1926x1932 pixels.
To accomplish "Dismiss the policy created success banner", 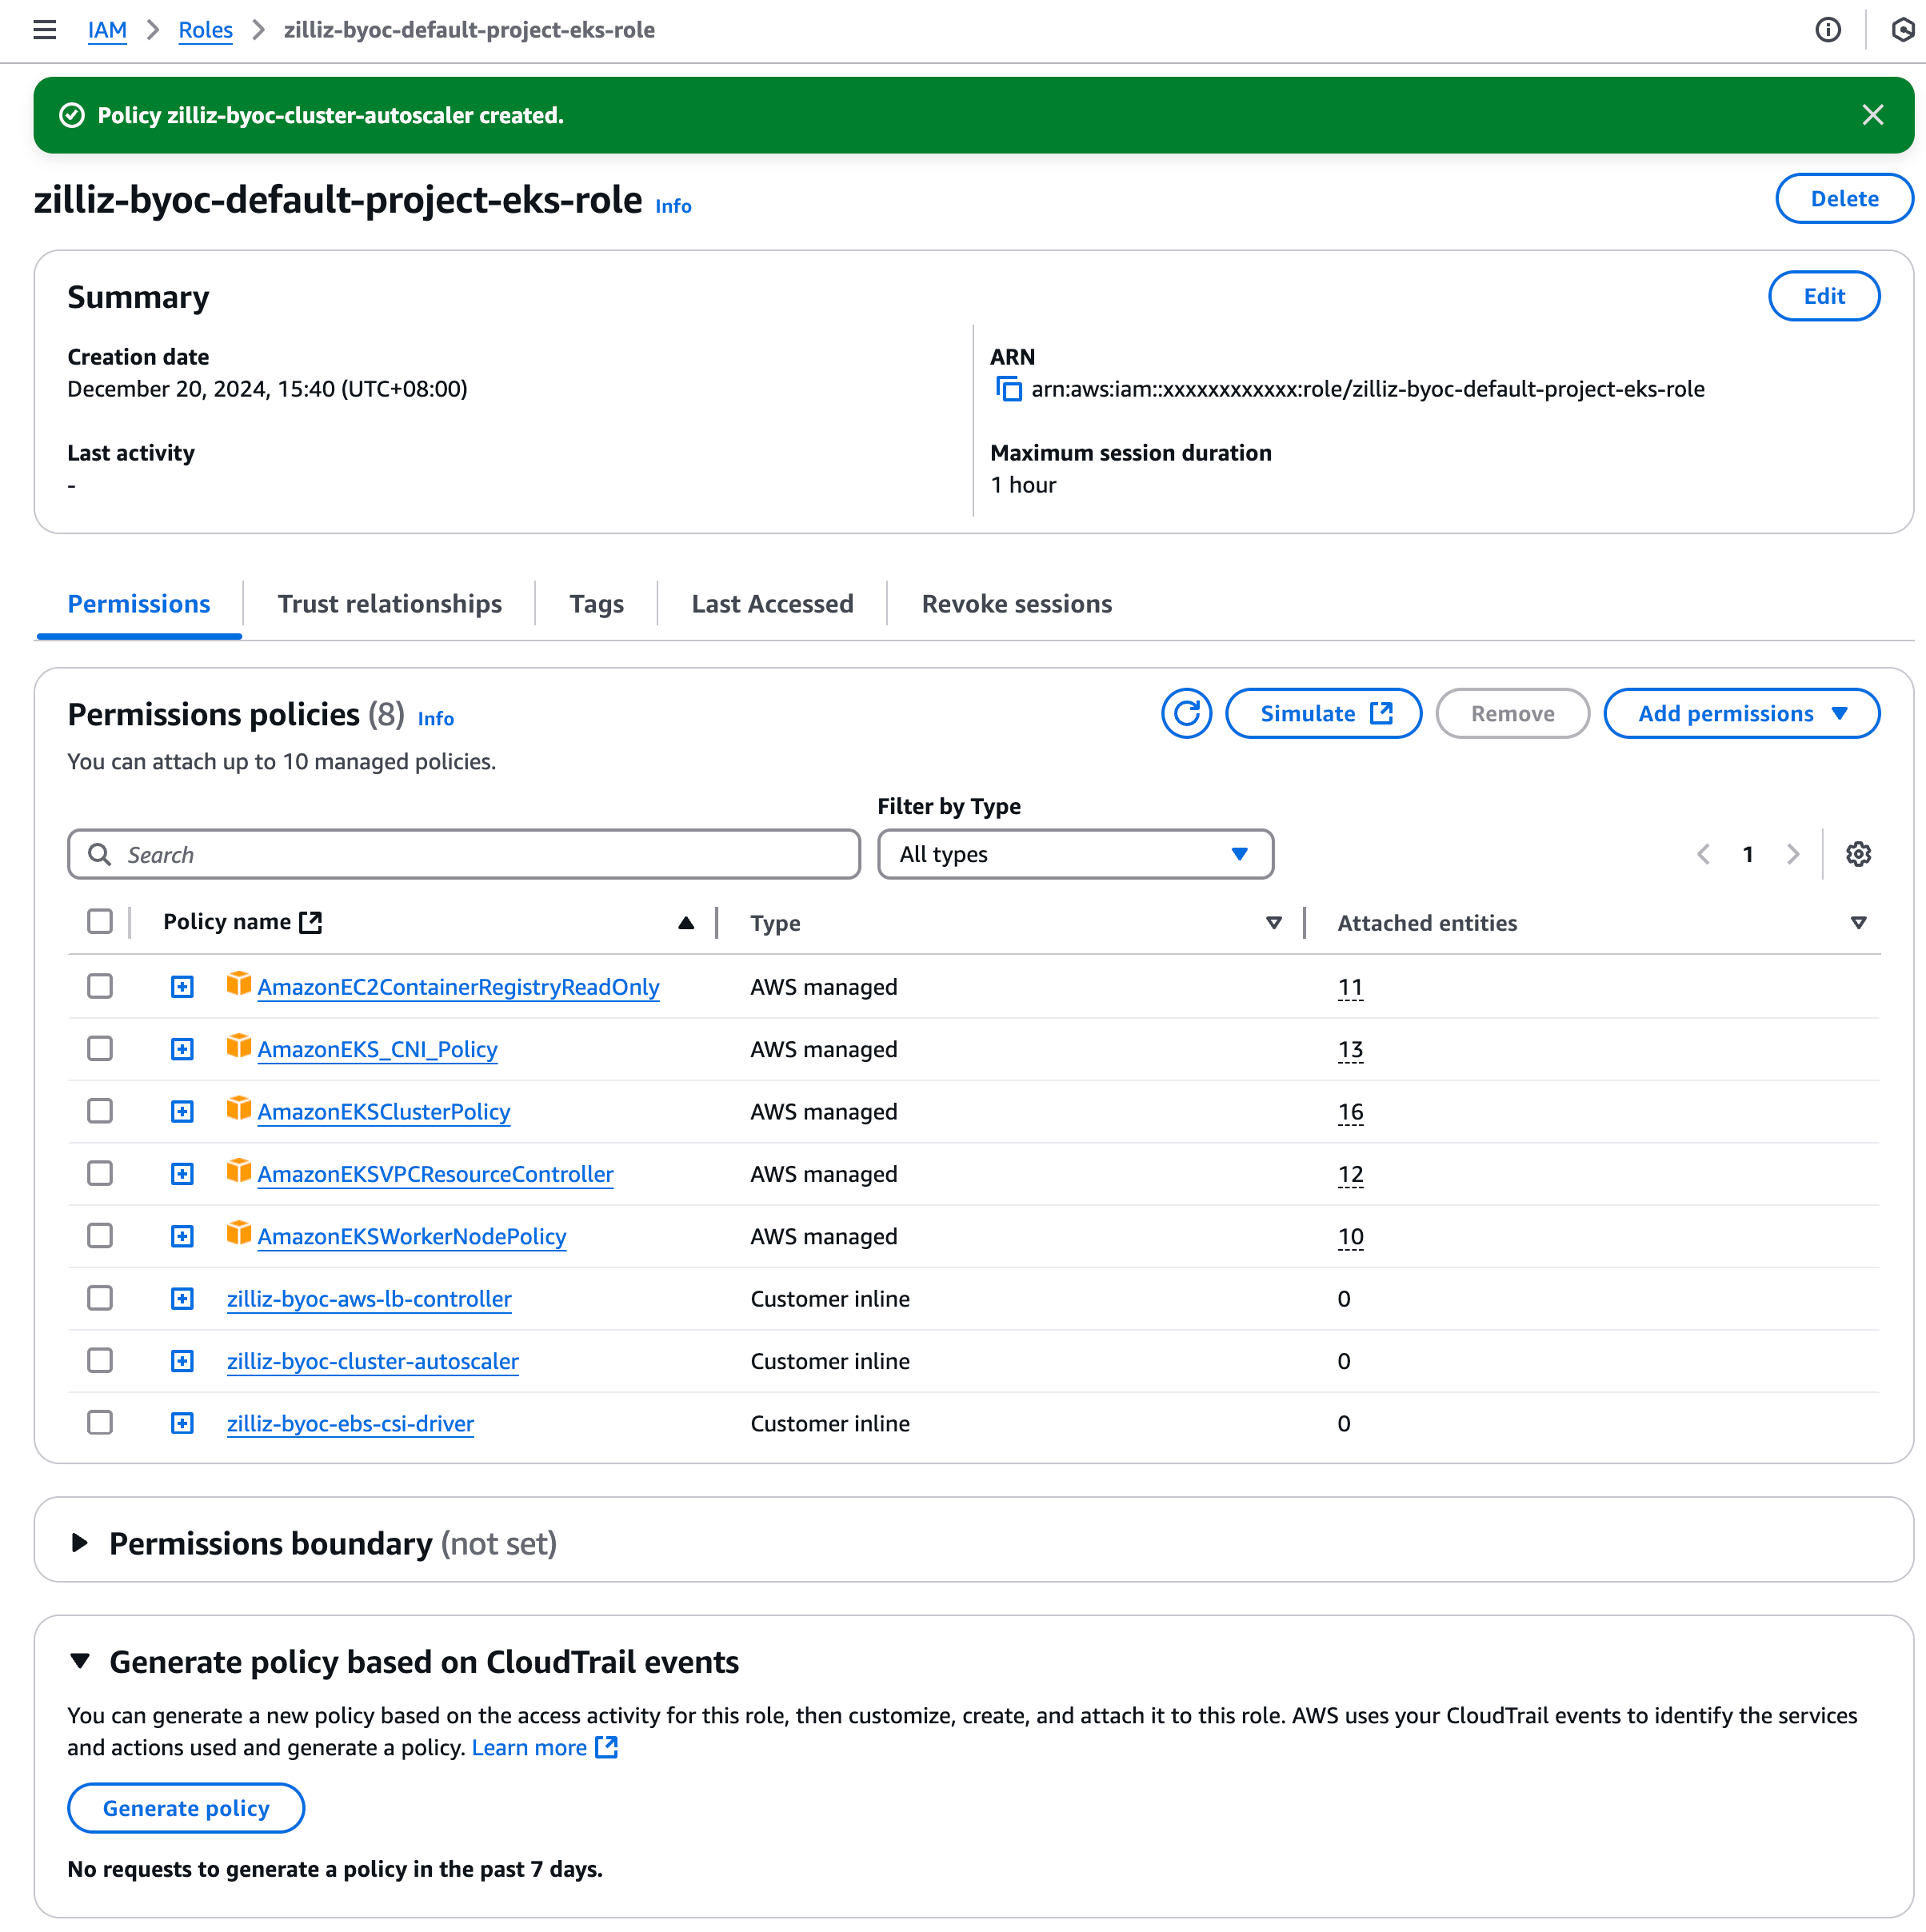I will pyautogui.click(x=1872, y=115).
